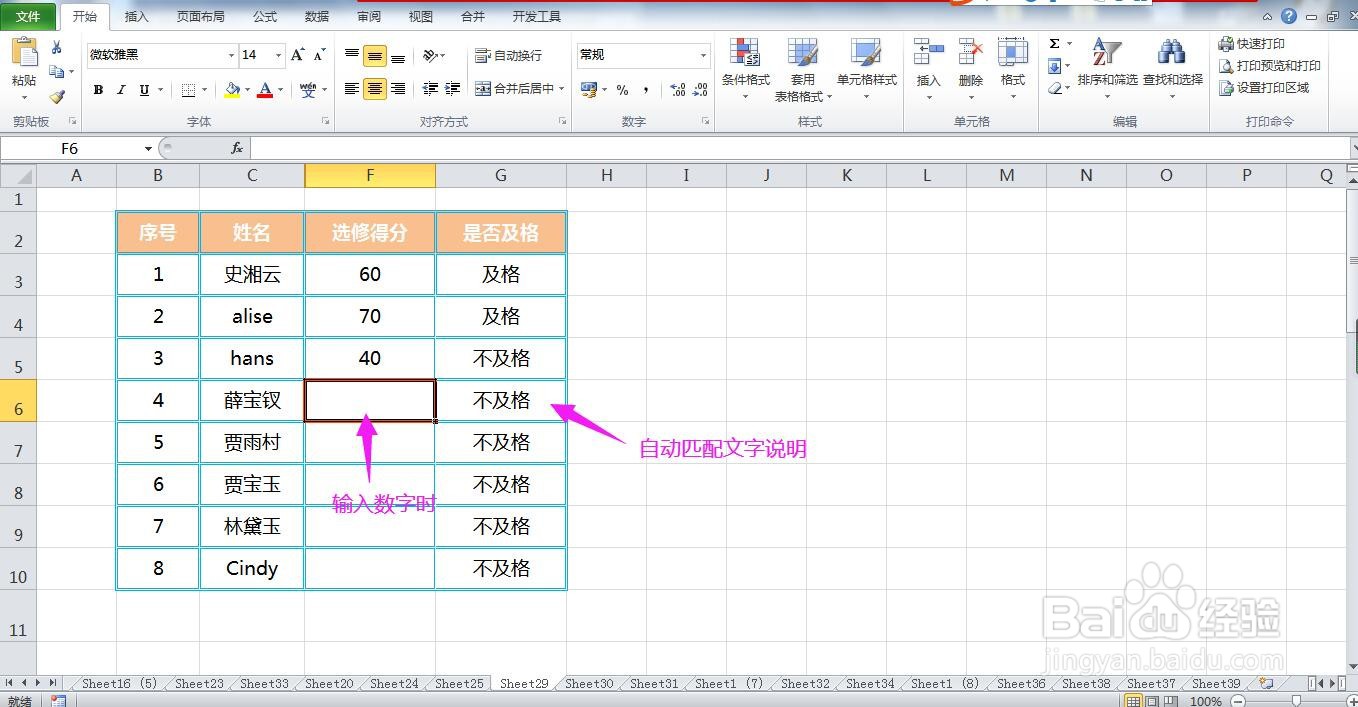The width and height of the screenshot is (1358, 707).
Task: Click the Copy icon in clipboard group
Action: [x=57, y=72]
